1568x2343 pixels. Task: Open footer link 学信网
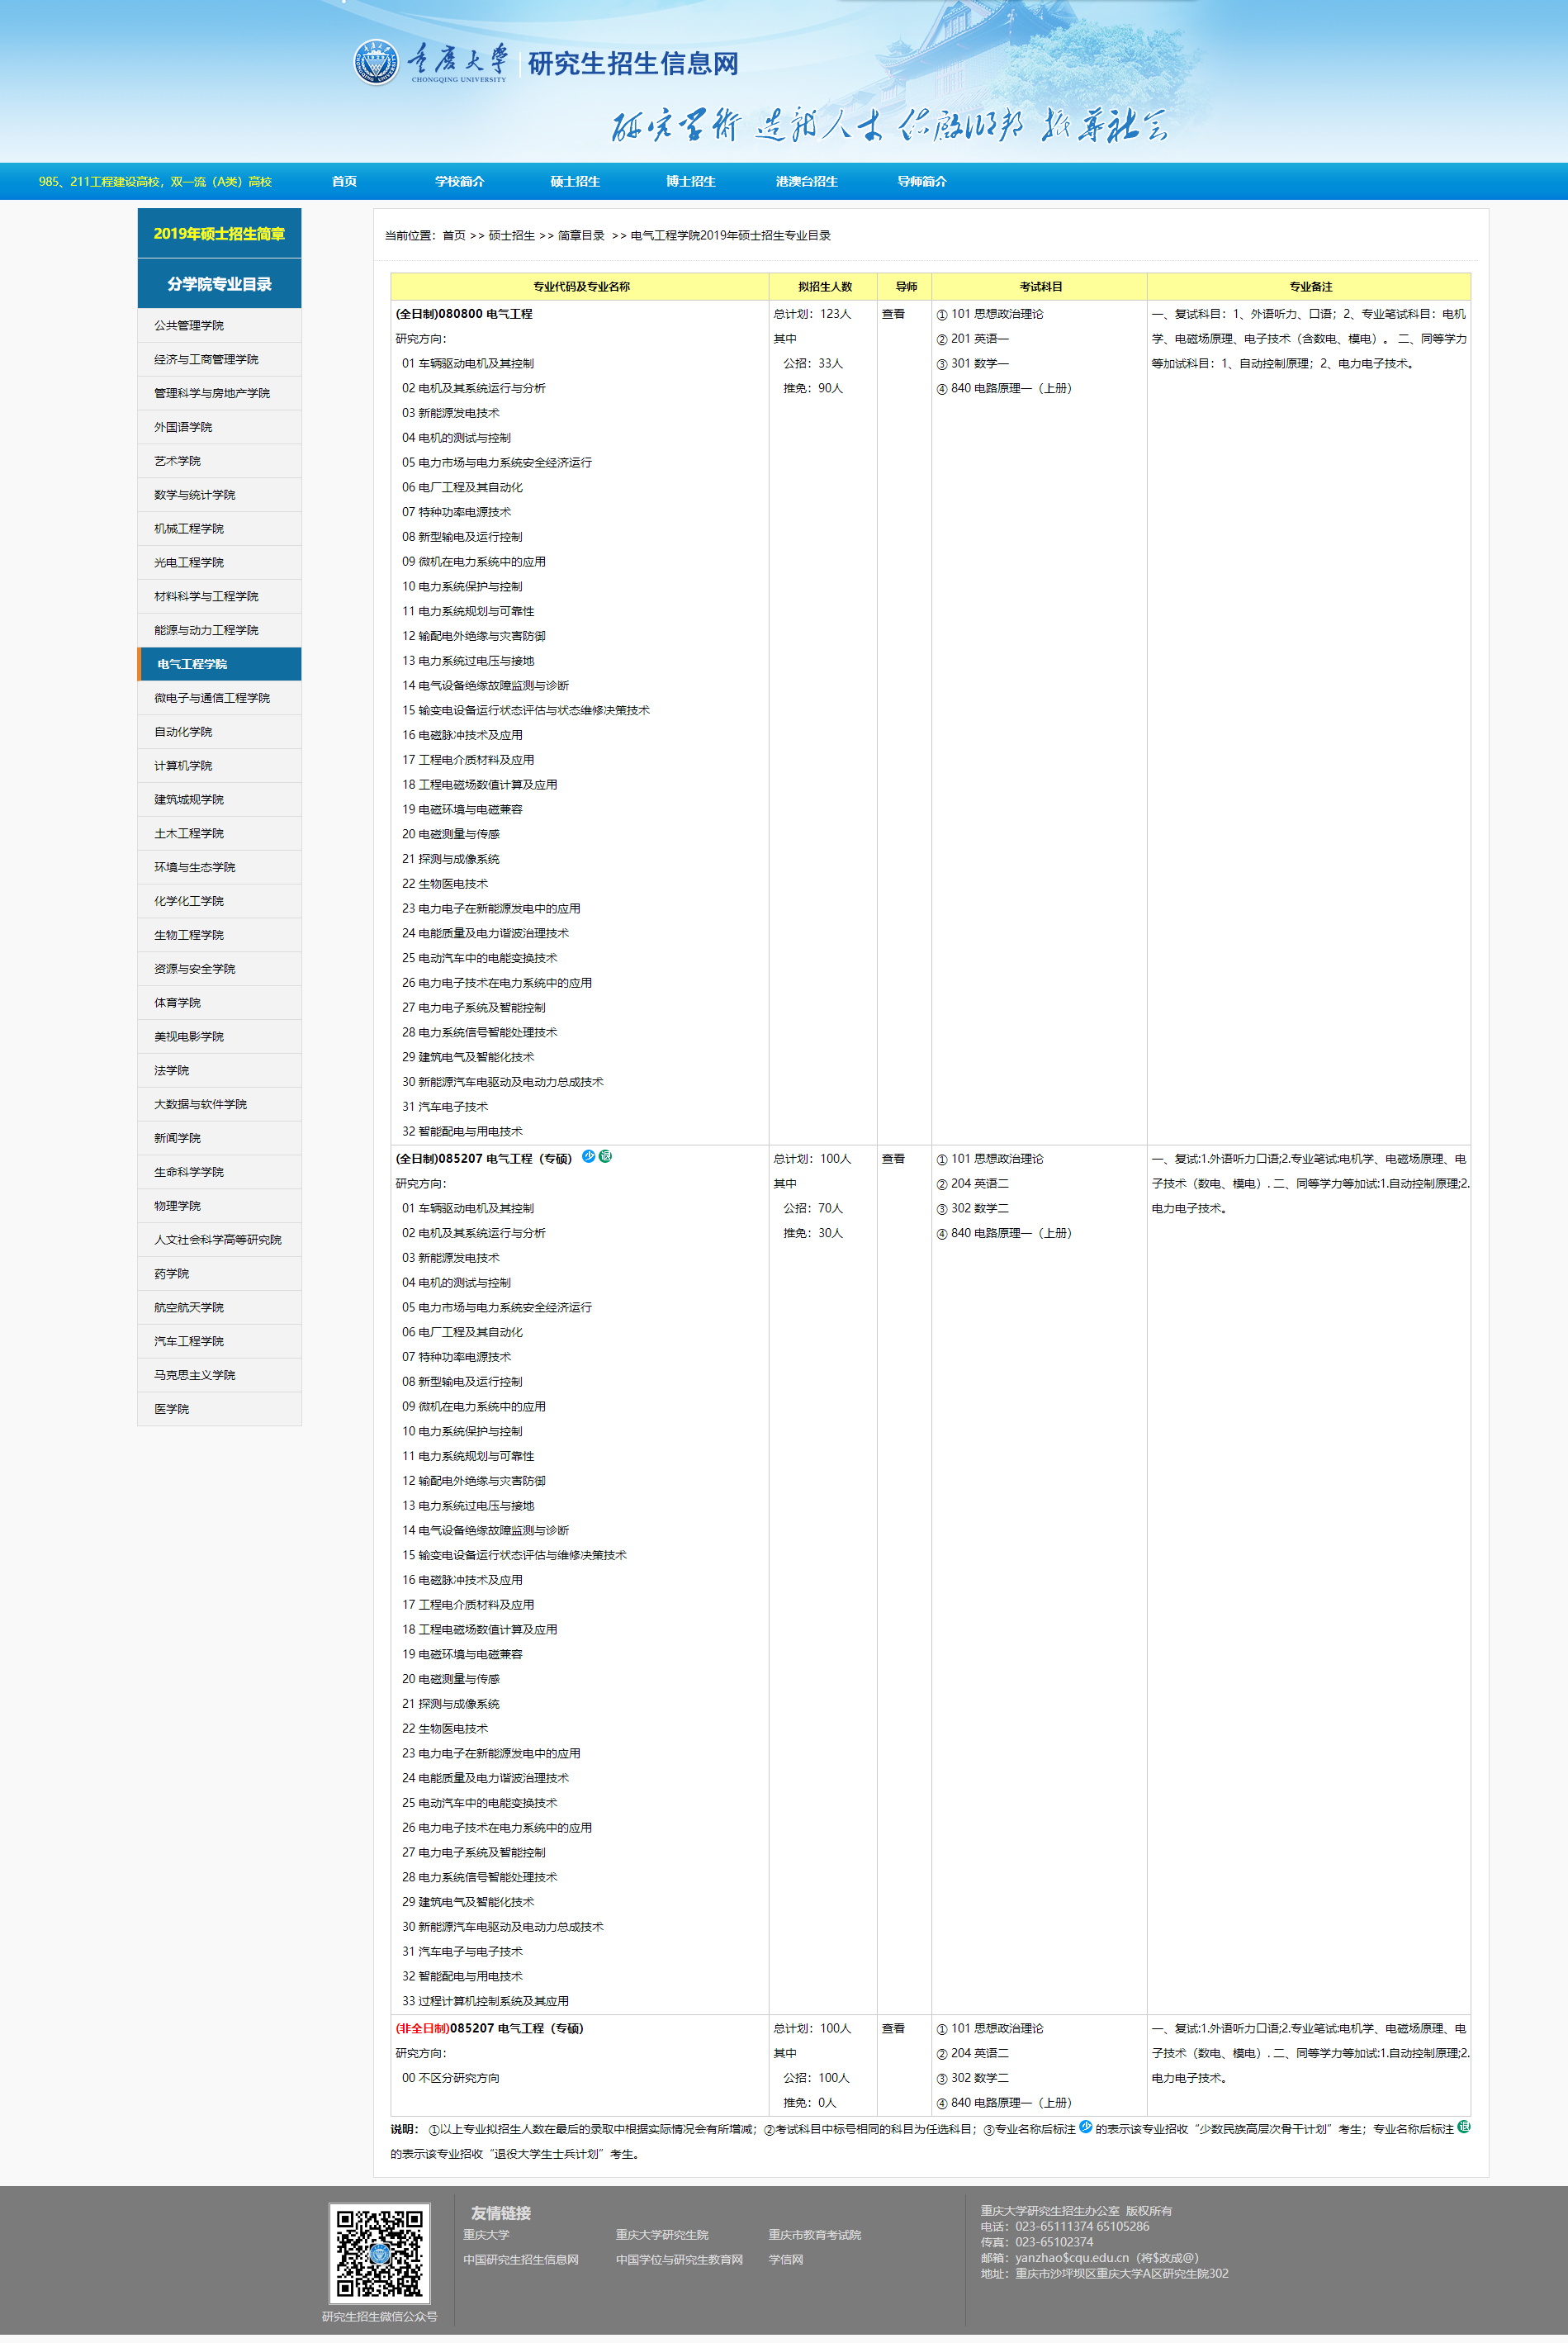pos(786,2260)
